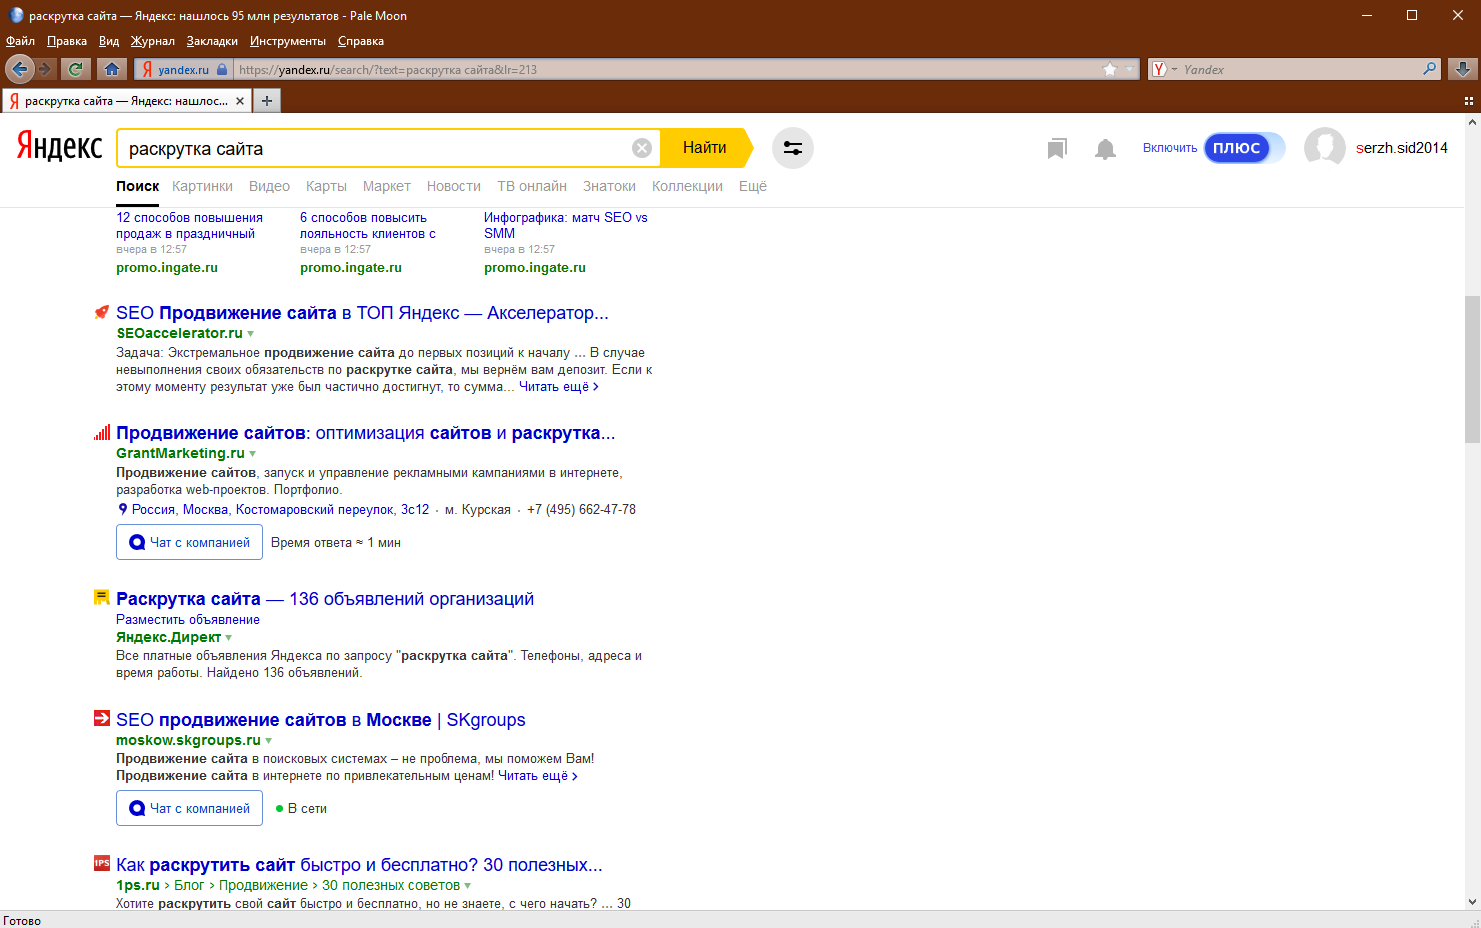Click the map pin icon beside the Moscow address

[123, 510]
